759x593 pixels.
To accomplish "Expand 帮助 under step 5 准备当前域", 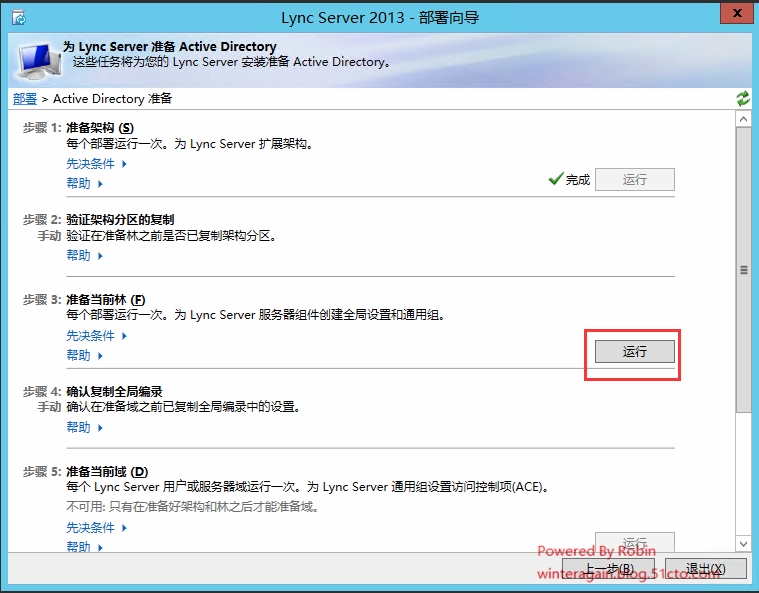I will pyautogui.click(x=84, y=547).
